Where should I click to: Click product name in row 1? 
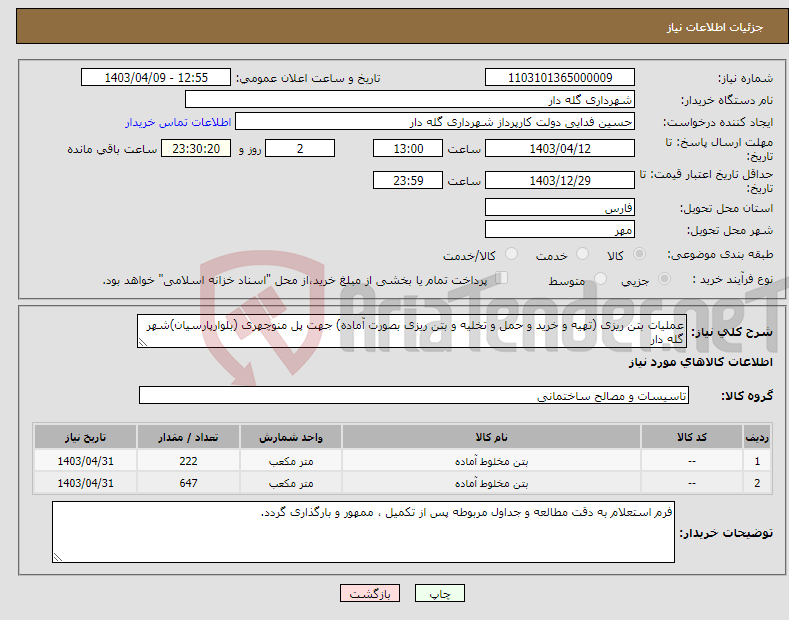coord(492,461)
